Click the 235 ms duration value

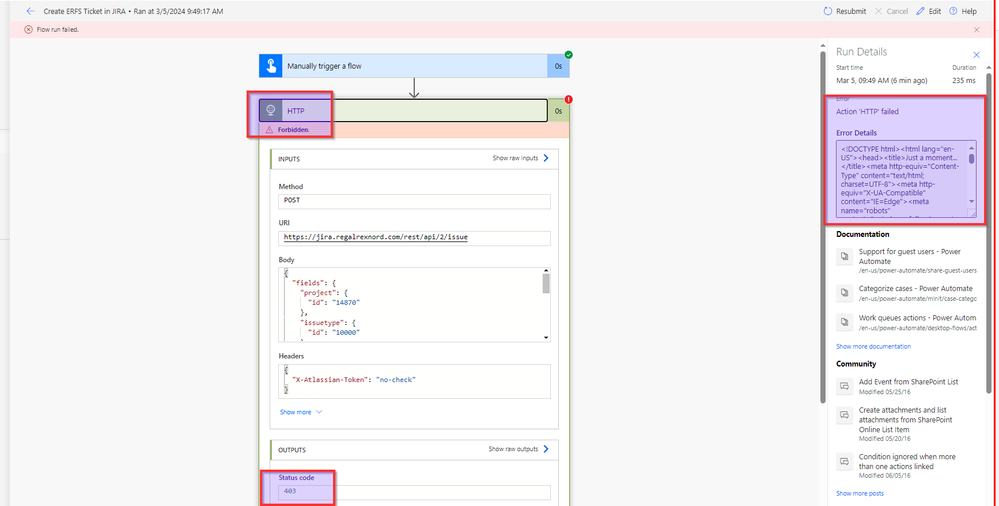(964, 80)
